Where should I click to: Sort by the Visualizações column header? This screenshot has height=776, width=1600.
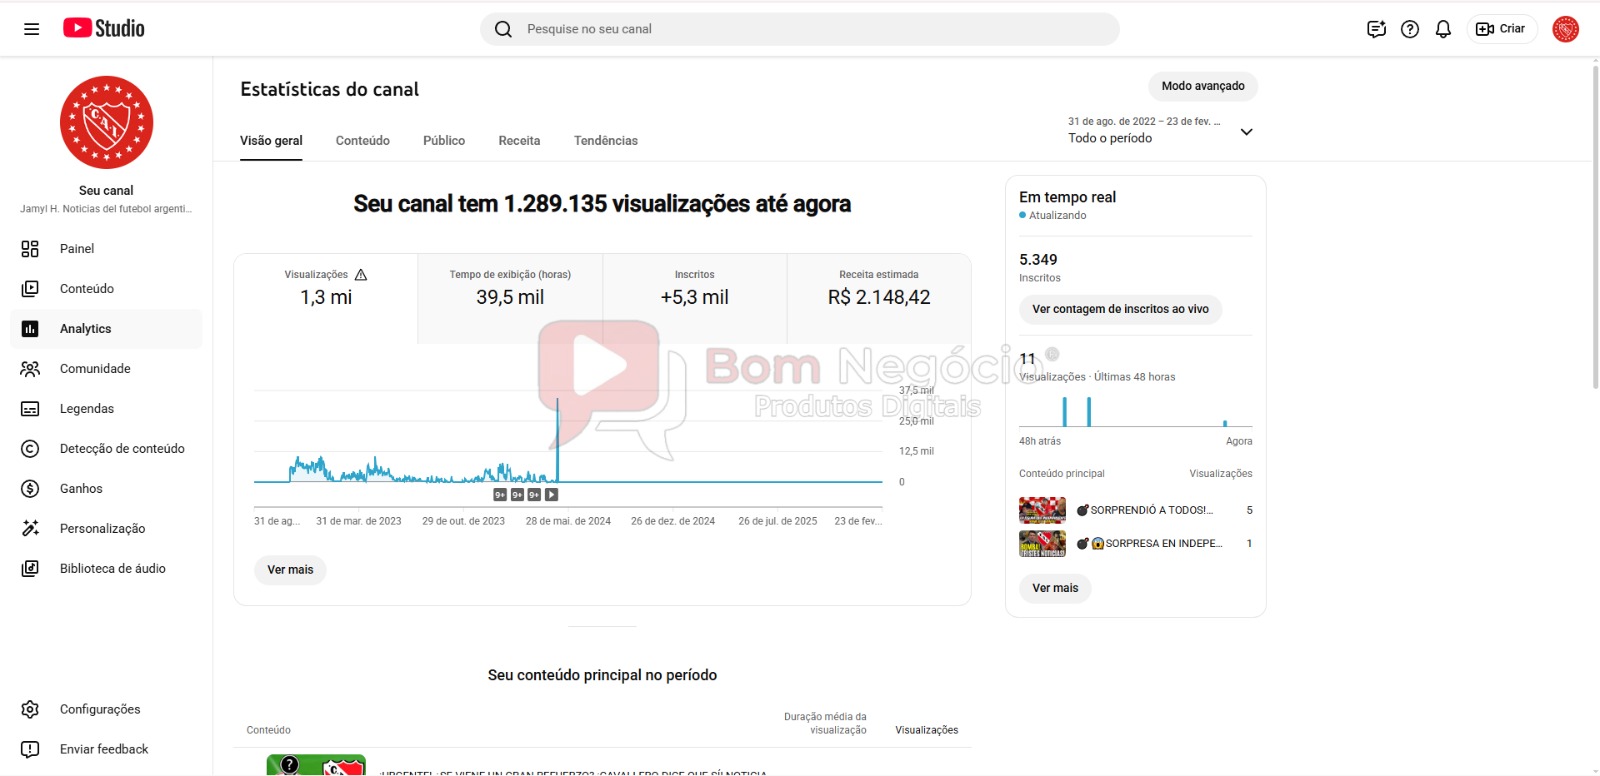(x=926, y=730)
